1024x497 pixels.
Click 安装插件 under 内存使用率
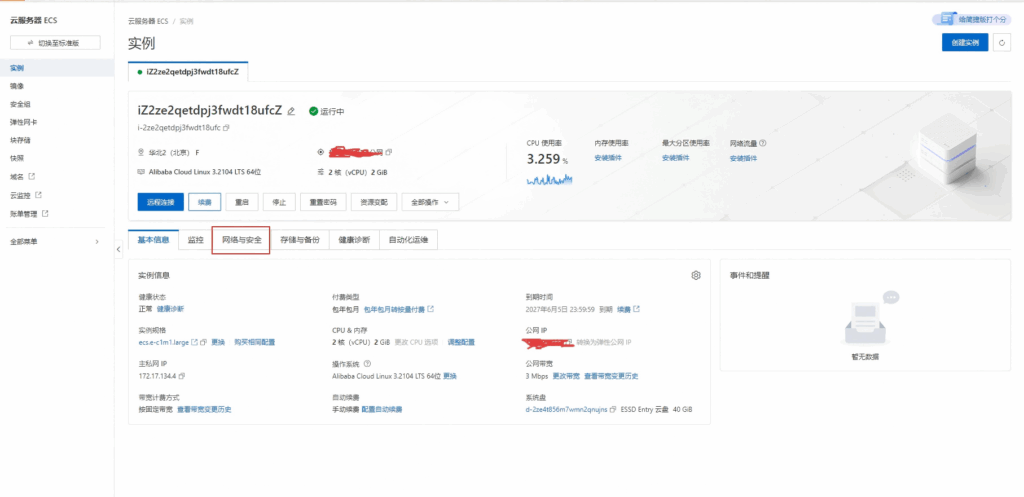pyautogui.click(x=608, y=158)
